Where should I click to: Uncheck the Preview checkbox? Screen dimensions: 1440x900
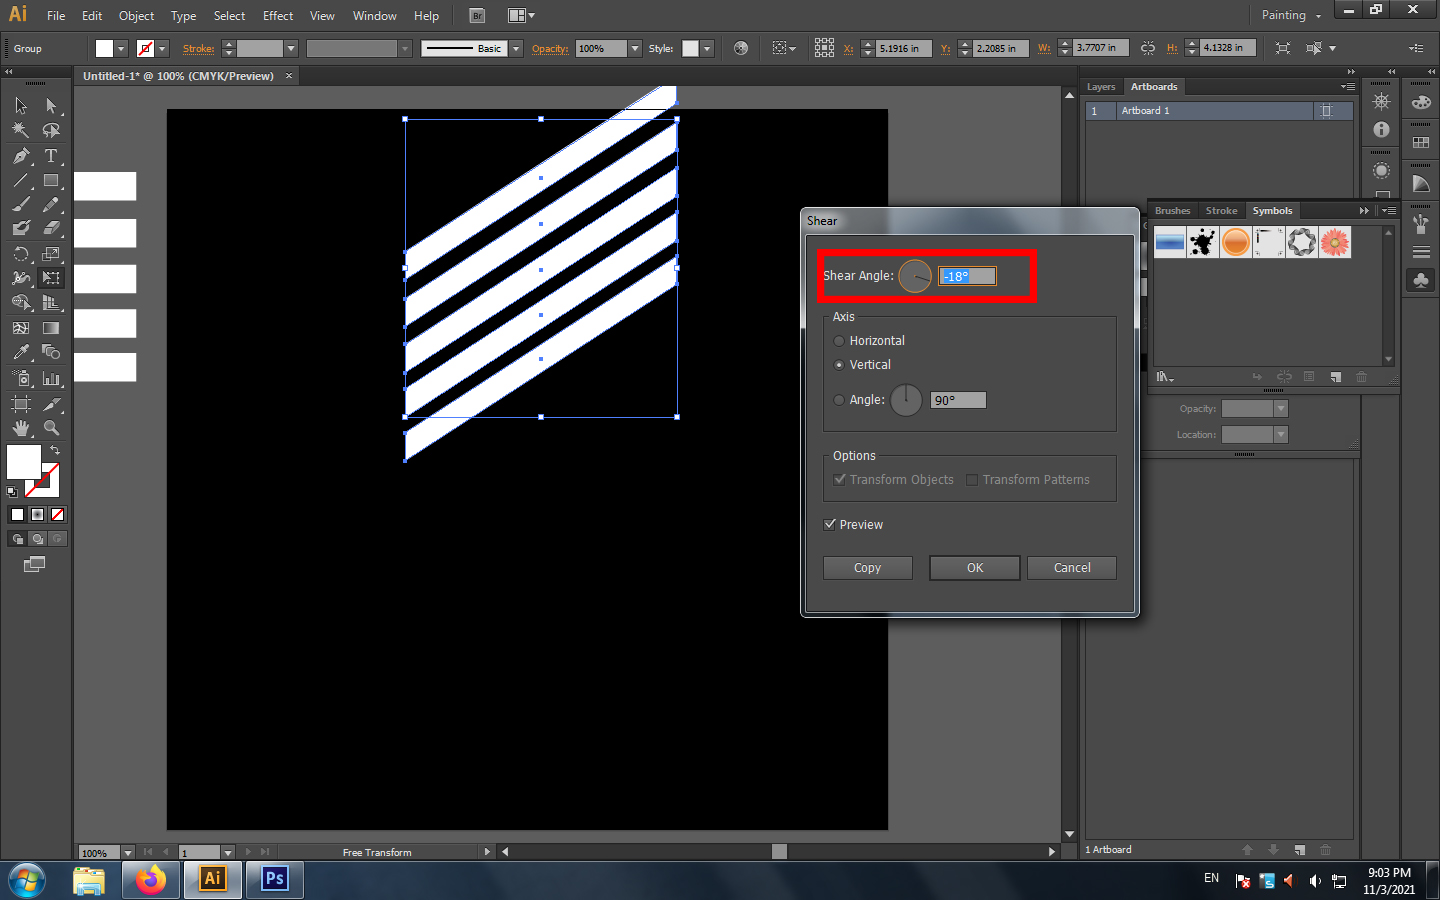pyautogui.click(x=830, y=525)
